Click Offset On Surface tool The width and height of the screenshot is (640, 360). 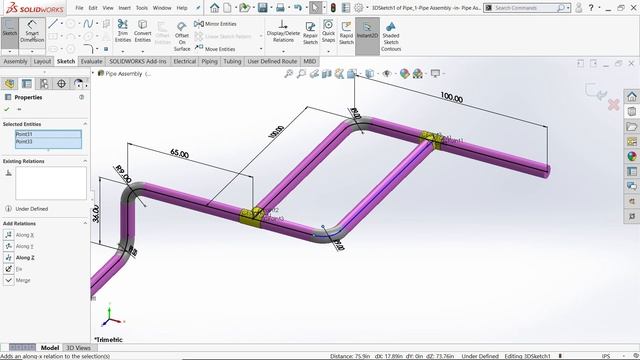pyautogui.click(x=182, y=36)
